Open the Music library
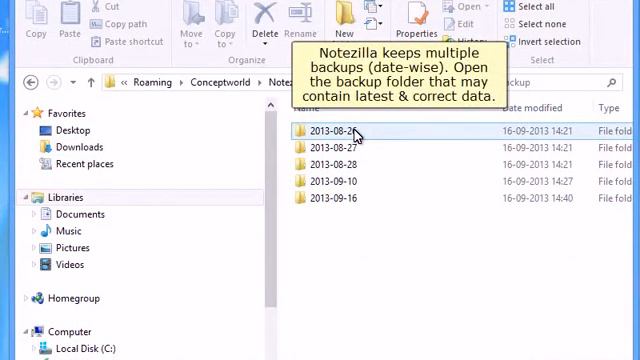Viewport: 640px width, 360px height. pyautogui.click(x=69, y=231)
